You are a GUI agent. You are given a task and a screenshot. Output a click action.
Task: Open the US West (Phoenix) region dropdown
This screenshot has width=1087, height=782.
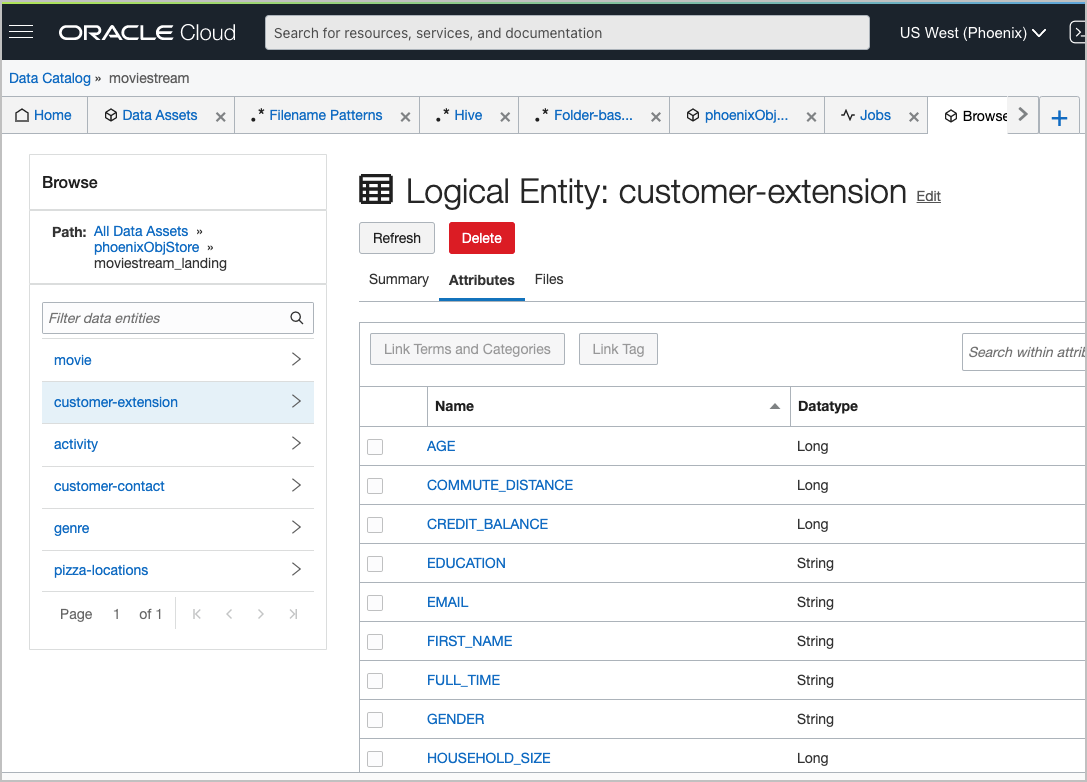[971, 31]
